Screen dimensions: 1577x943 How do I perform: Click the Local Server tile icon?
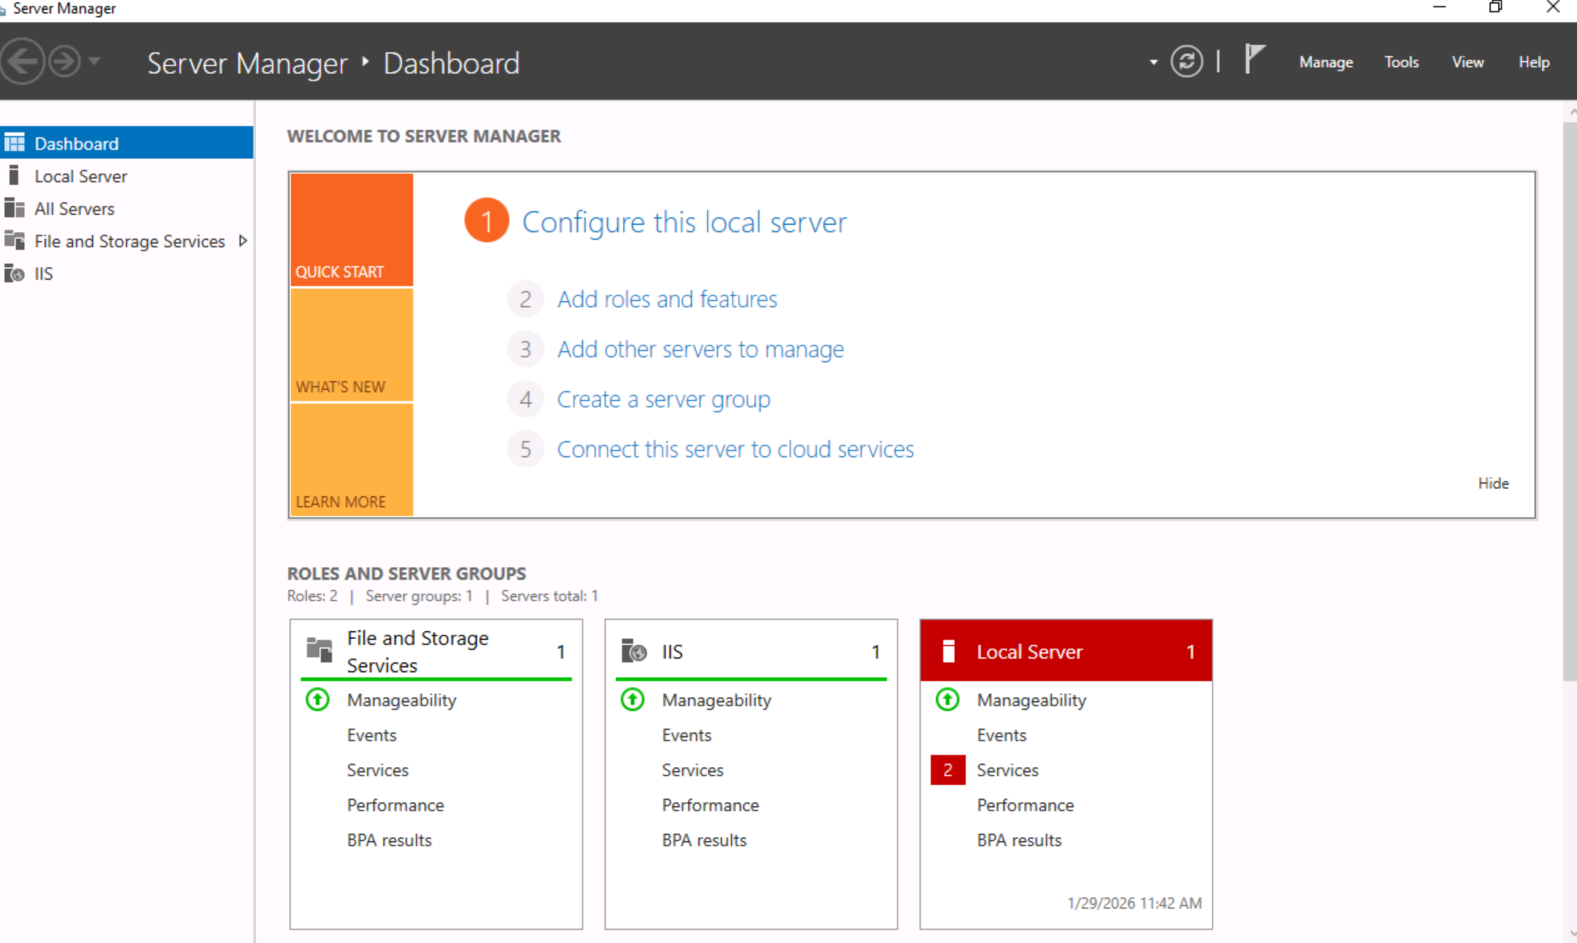(948, 652)
